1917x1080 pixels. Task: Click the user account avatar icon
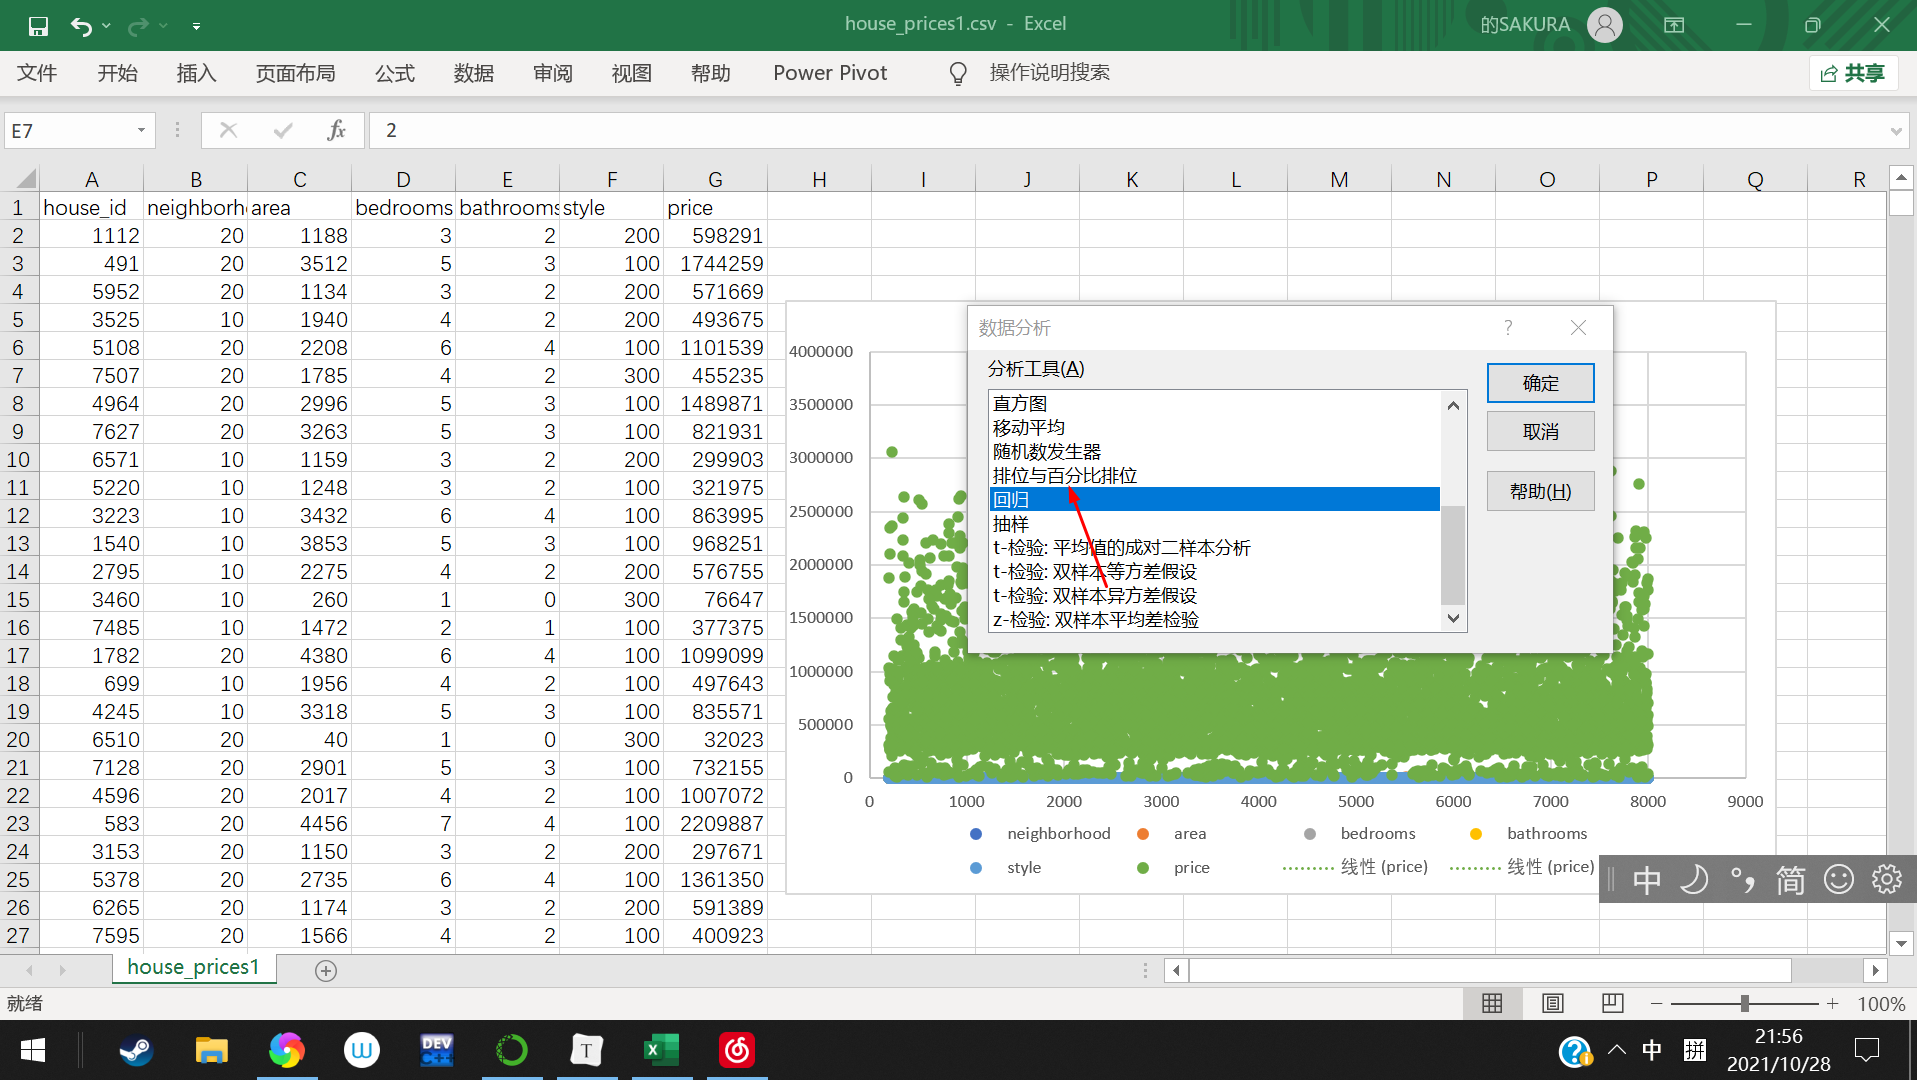point(1604,25)
